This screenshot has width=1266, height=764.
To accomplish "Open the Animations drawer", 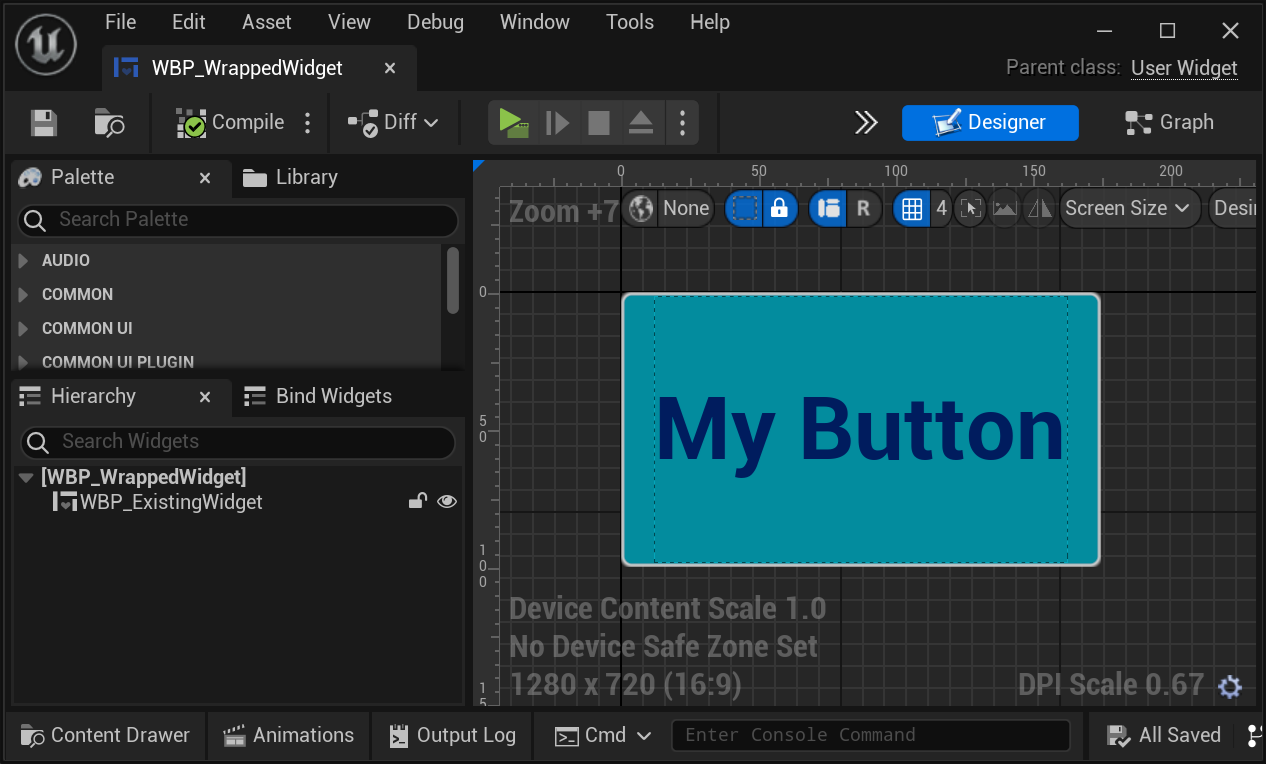I will (288, 735).
